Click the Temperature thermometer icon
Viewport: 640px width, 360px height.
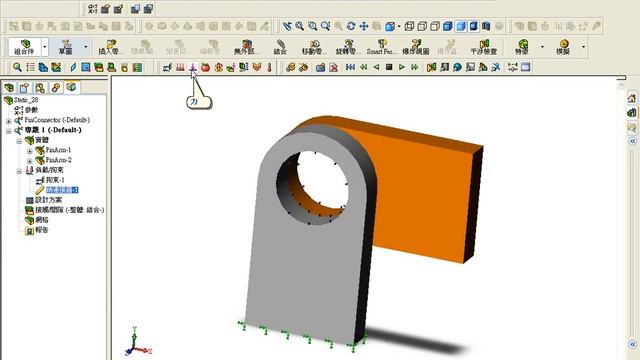[x=269, y=67]
